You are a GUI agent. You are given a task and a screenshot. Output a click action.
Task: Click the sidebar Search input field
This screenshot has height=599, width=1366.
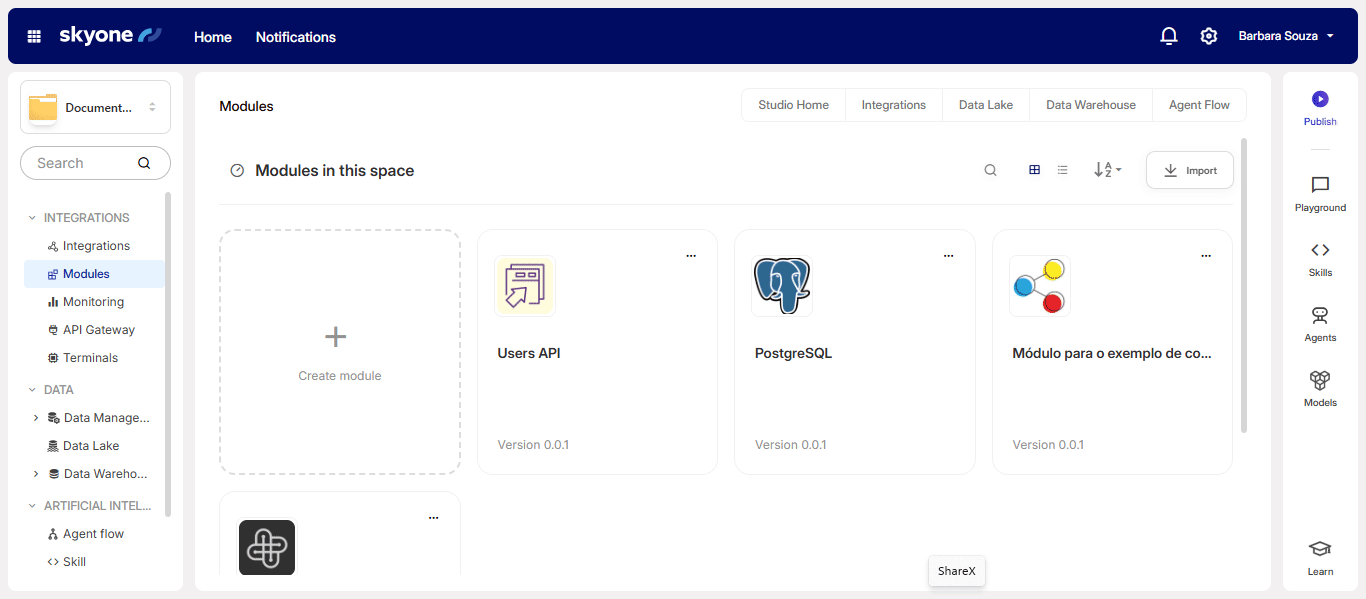[85, 163]
